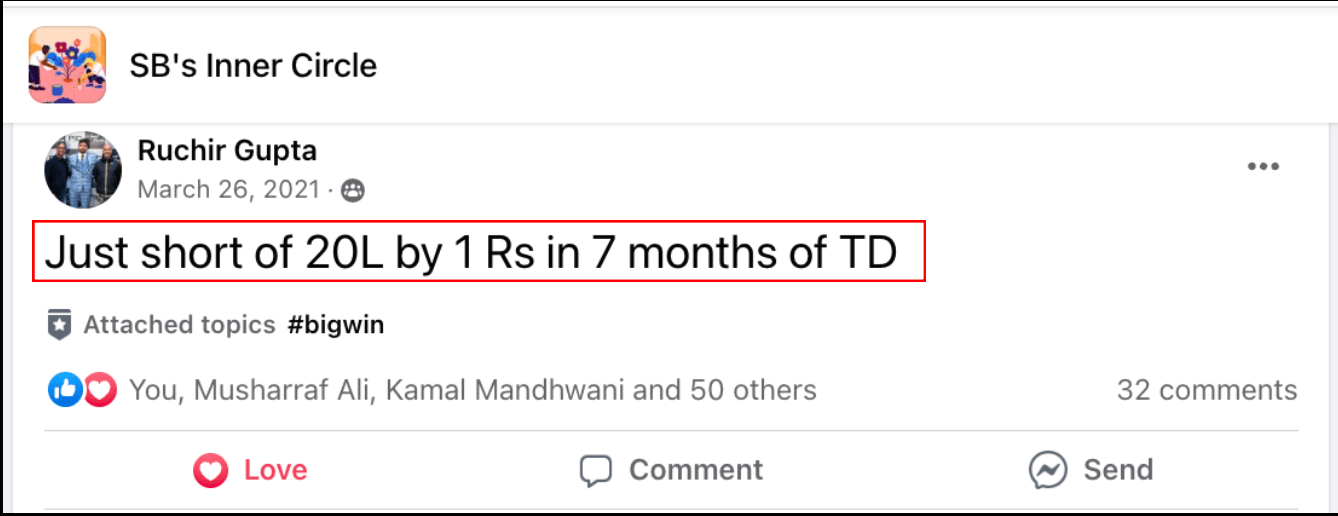Click the blue Like reaction icon

point(63,390)
